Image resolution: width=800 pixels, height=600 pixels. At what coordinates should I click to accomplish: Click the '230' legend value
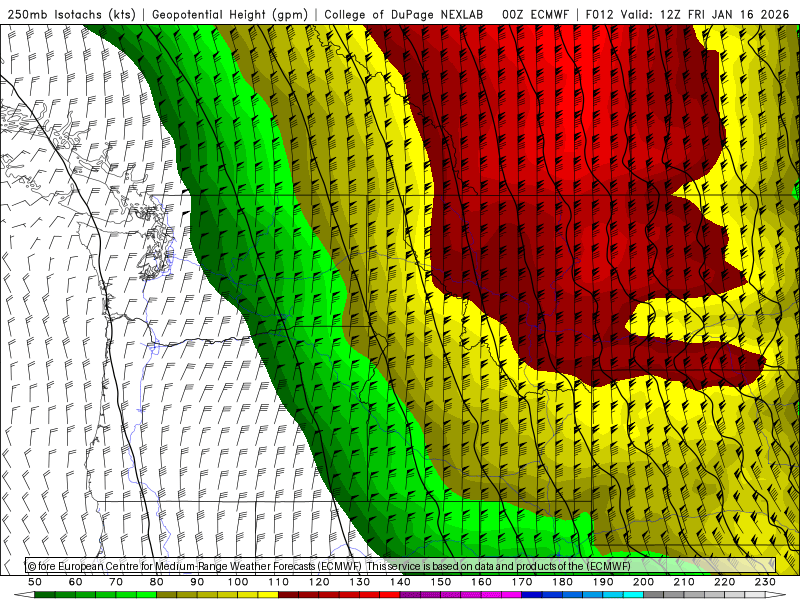[765, 582]
